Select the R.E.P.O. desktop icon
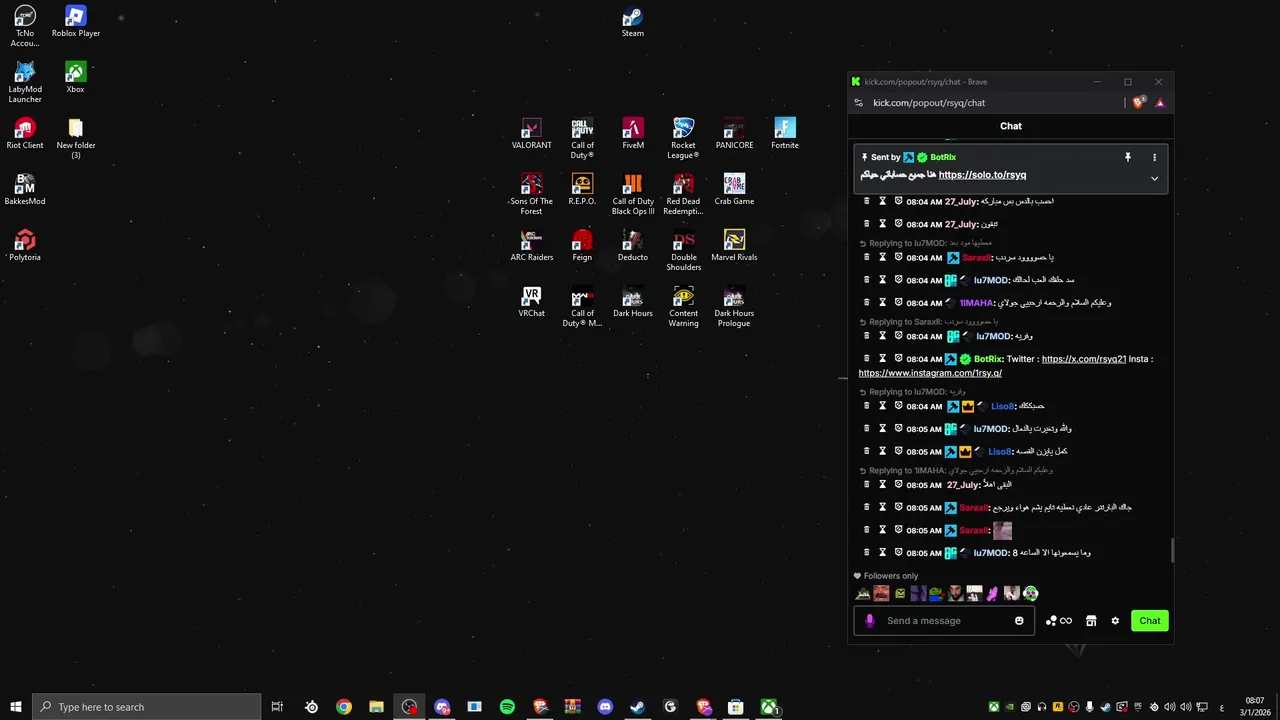 [582, 190]
